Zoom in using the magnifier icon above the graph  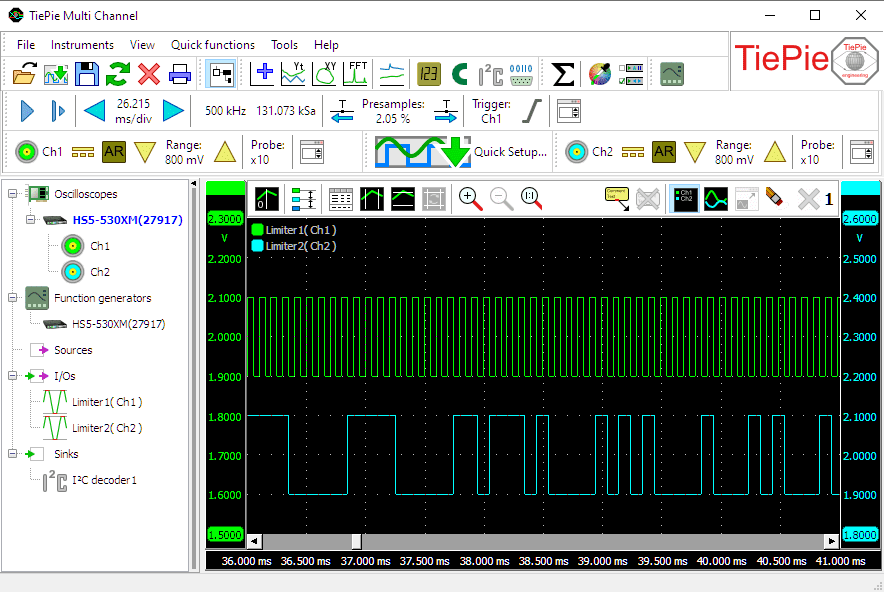point(467,199)
